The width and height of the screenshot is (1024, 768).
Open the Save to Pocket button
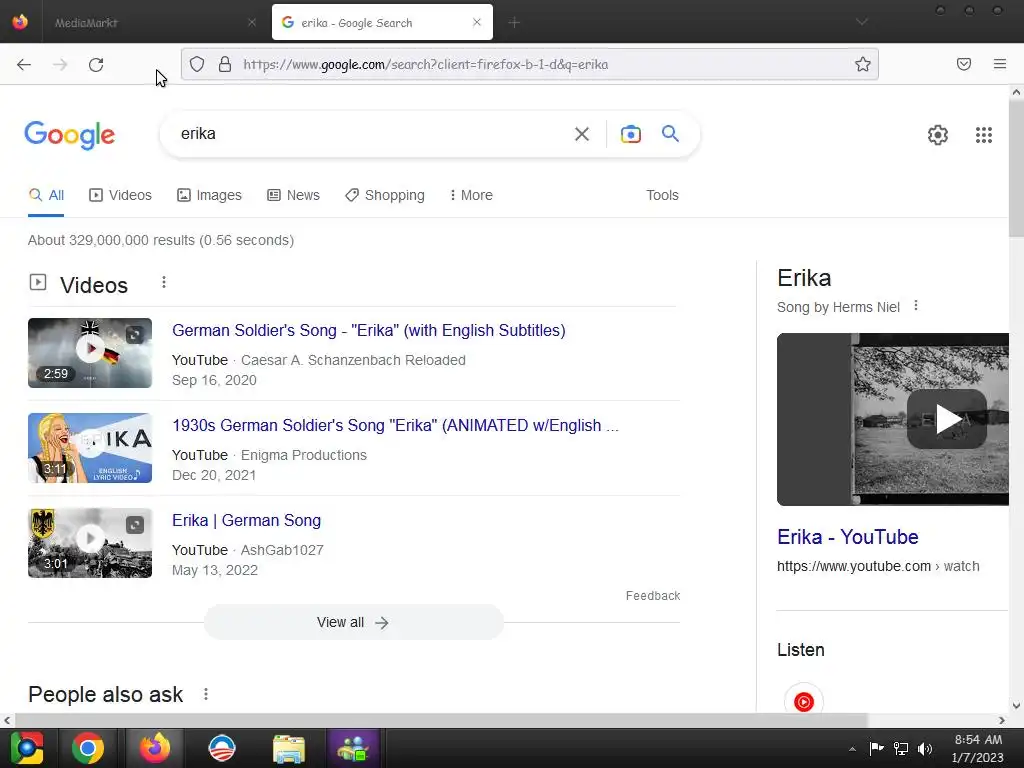point(964,64)
